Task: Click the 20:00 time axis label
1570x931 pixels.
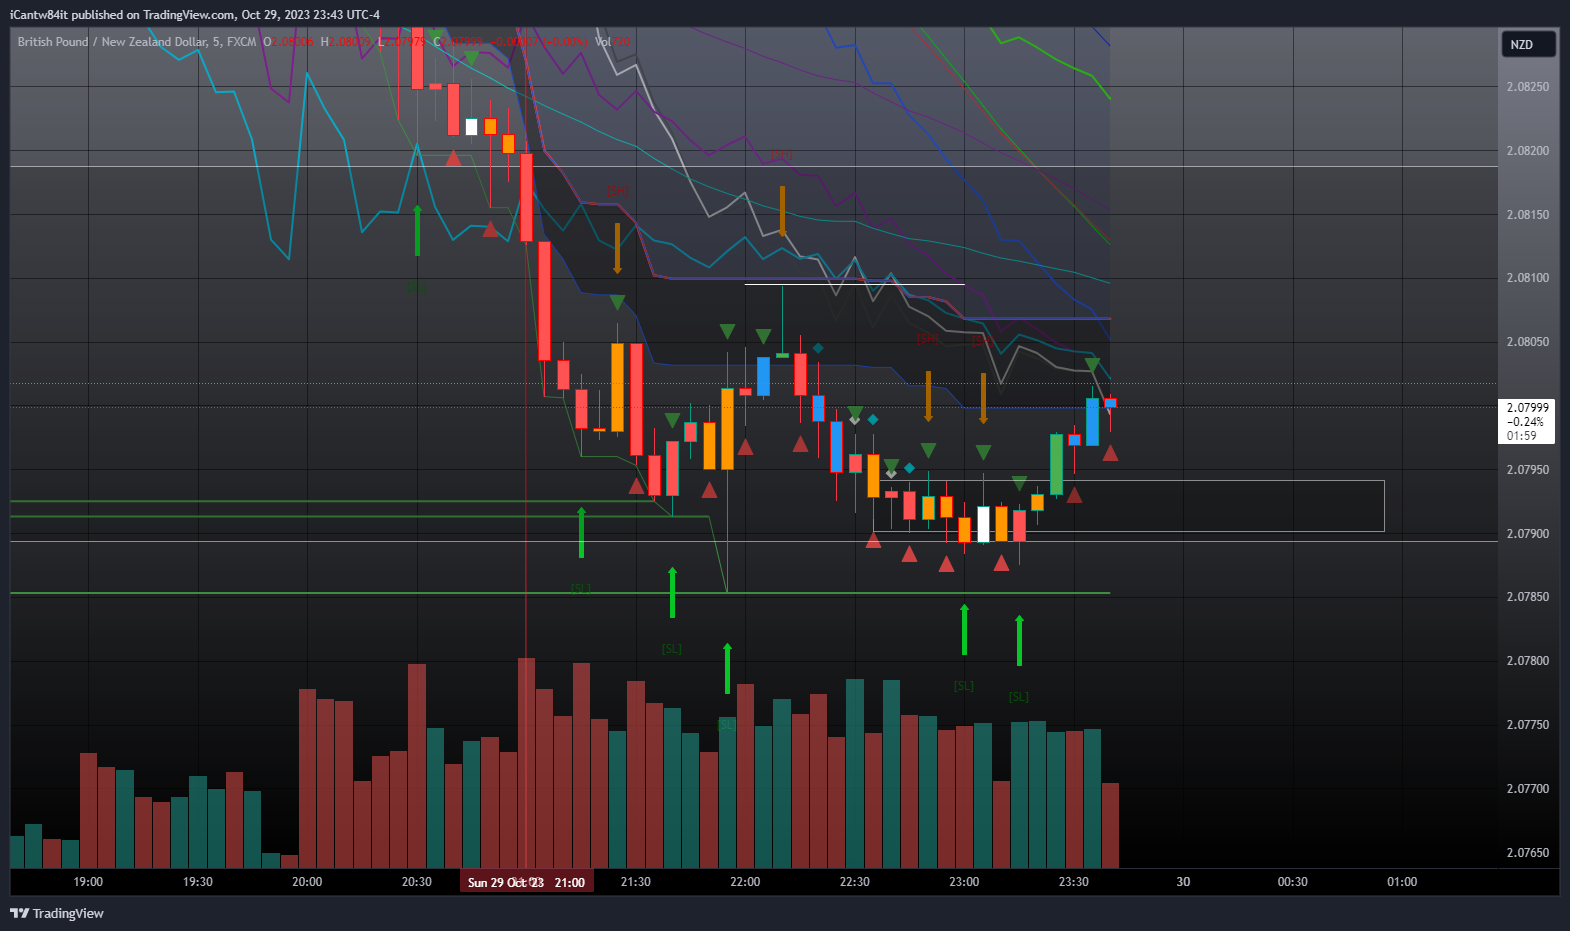Action: pyautogui.click(x=307, y=882)
